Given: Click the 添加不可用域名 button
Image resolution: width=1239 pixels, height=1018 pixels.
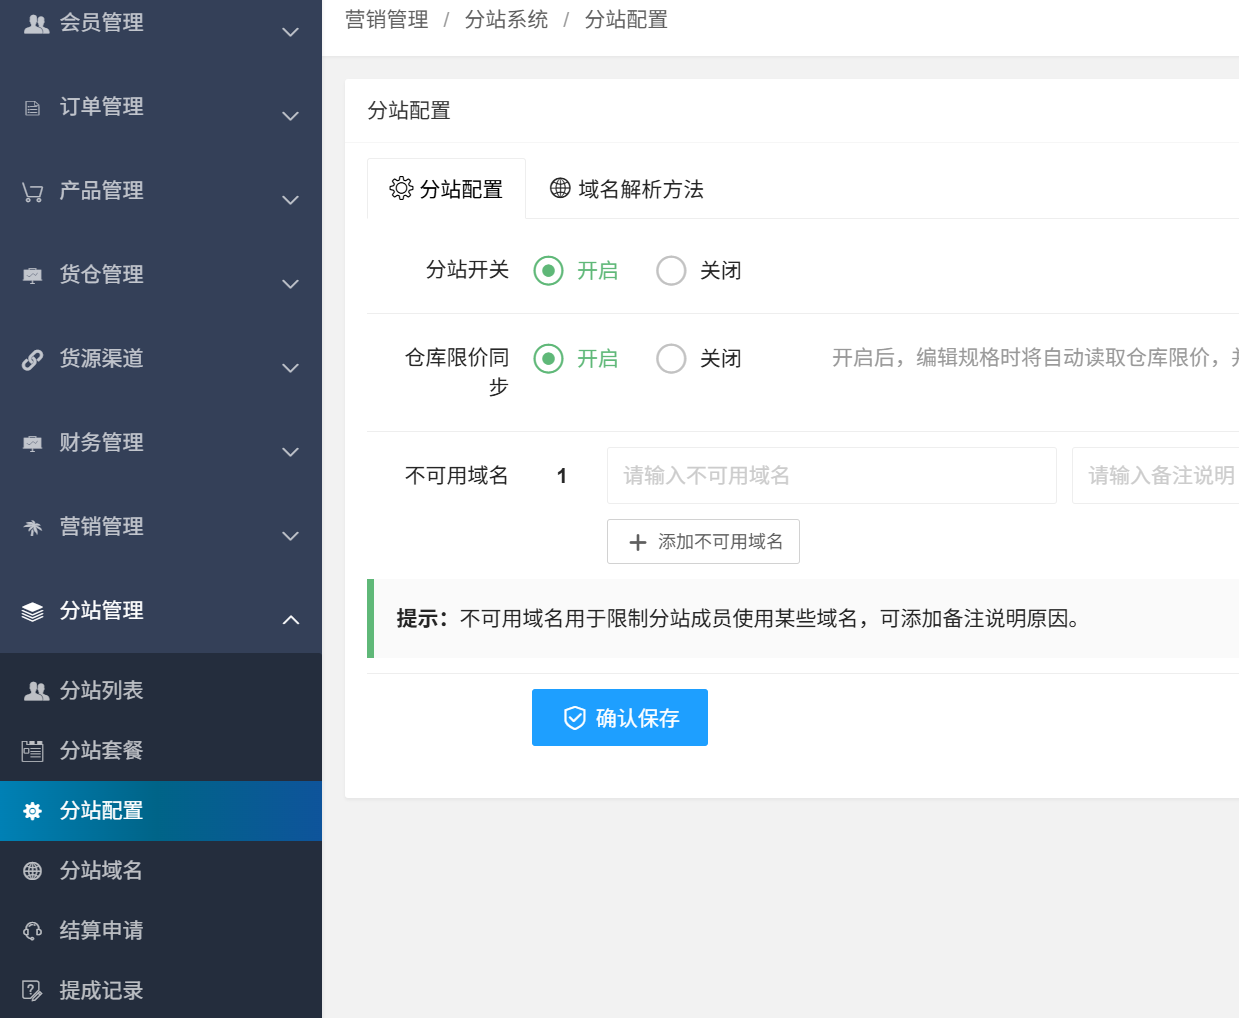Looking at the screenshot, I should tap(703, 542).
